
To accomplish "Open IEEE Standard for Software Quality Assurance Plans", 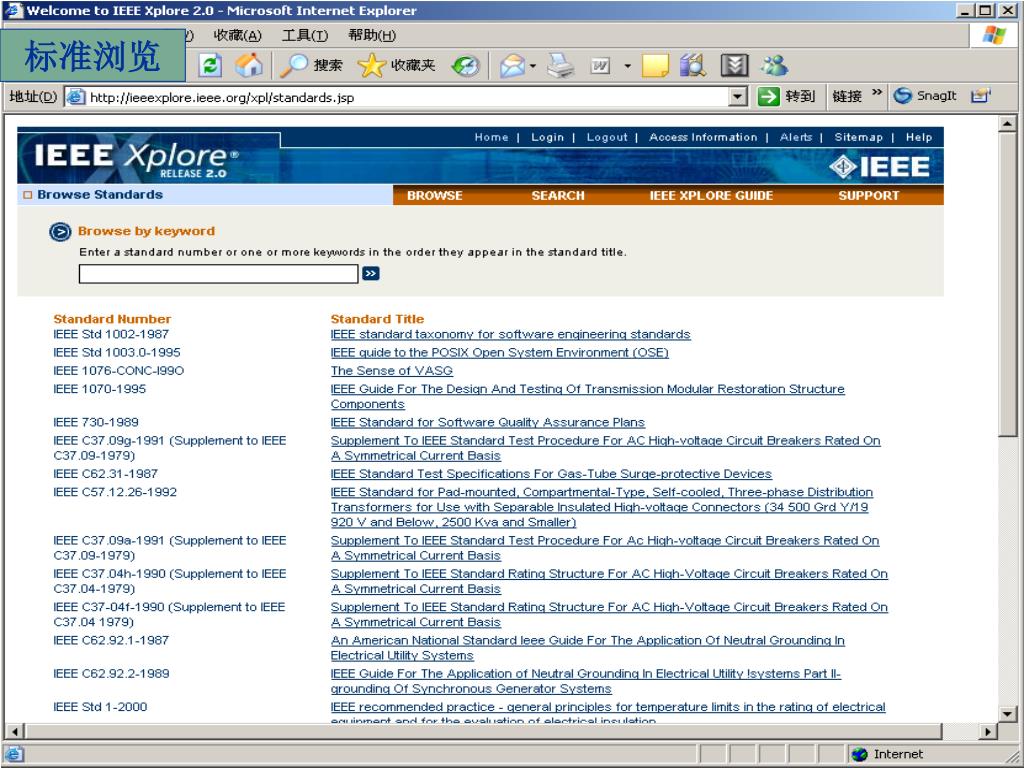I will (x=488, y=423).
